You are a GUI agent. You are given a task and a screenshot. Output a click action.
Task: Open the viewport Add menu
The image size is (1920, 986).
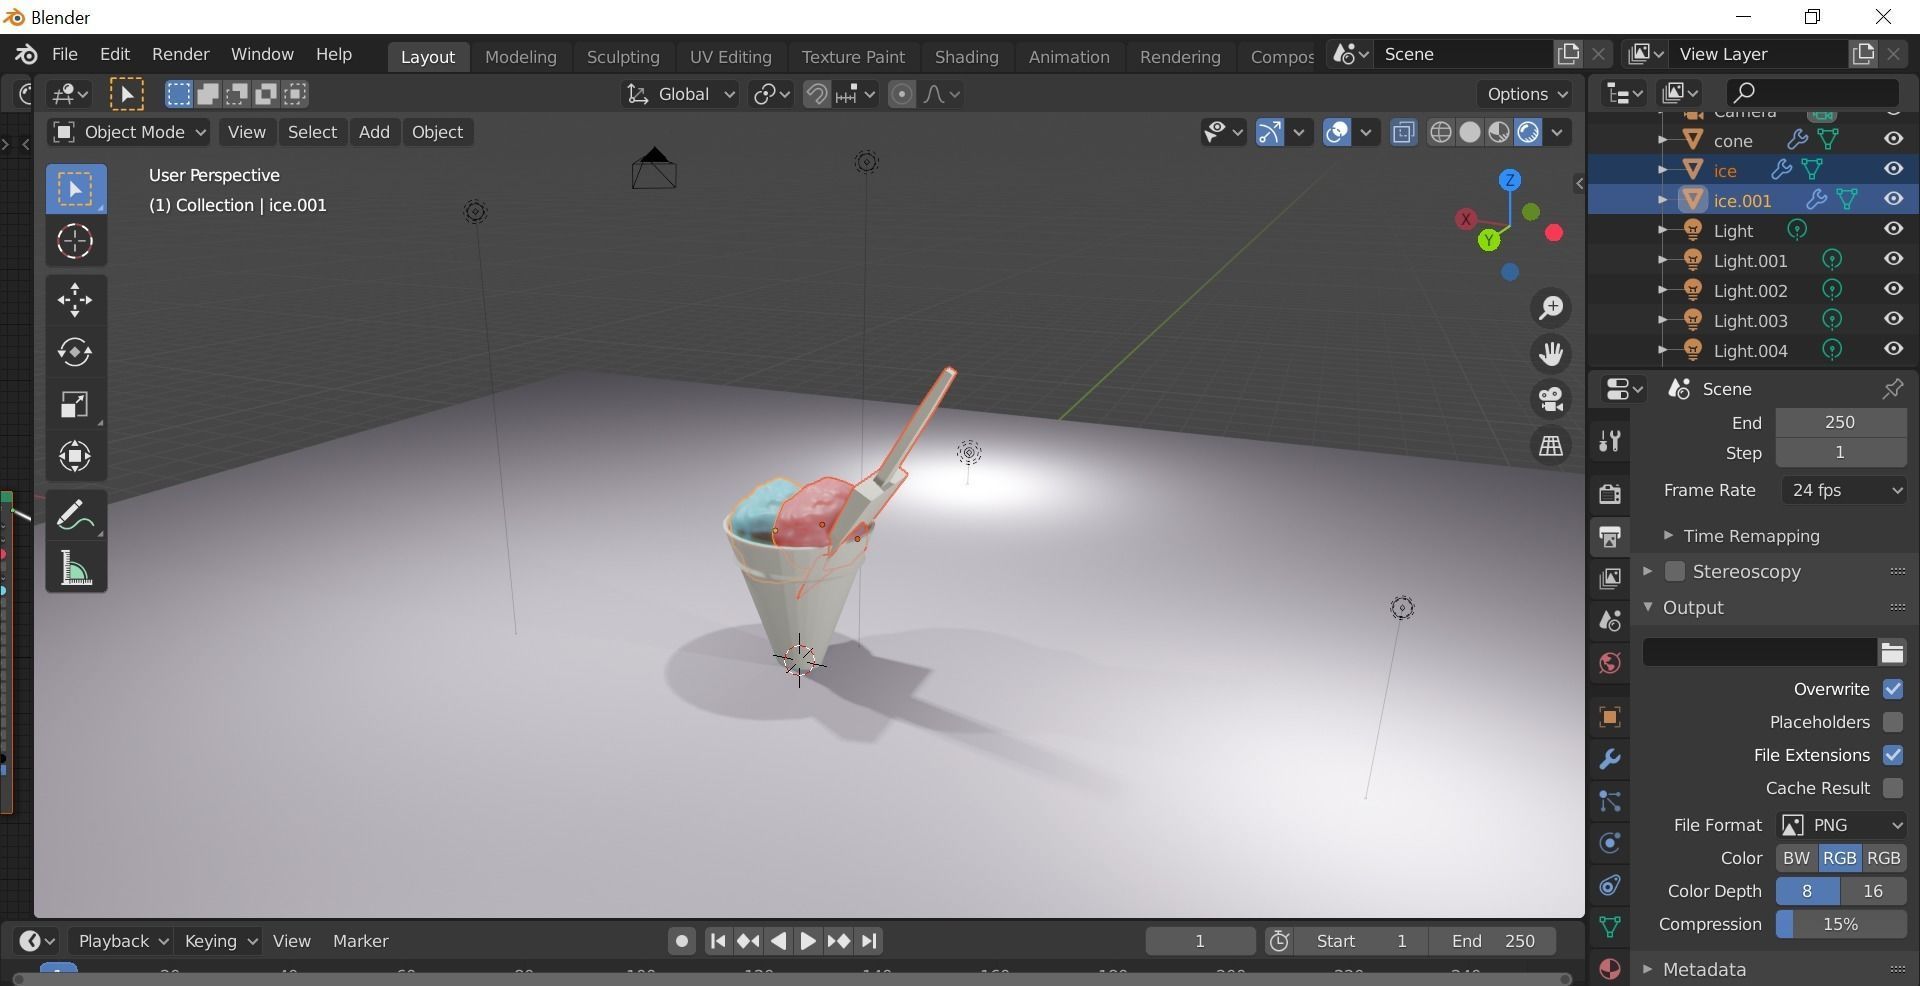coord(374,133)
